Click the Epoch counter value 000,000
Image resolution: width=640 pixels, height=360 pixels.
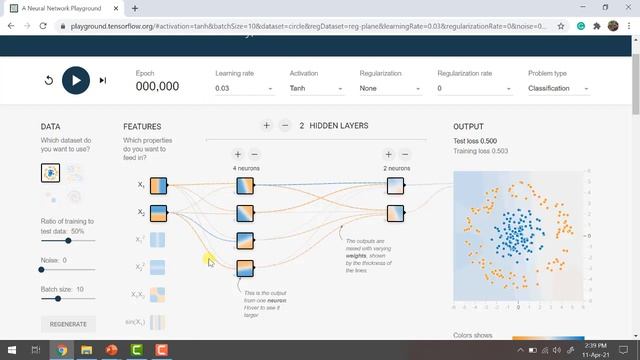pos(157,86)
